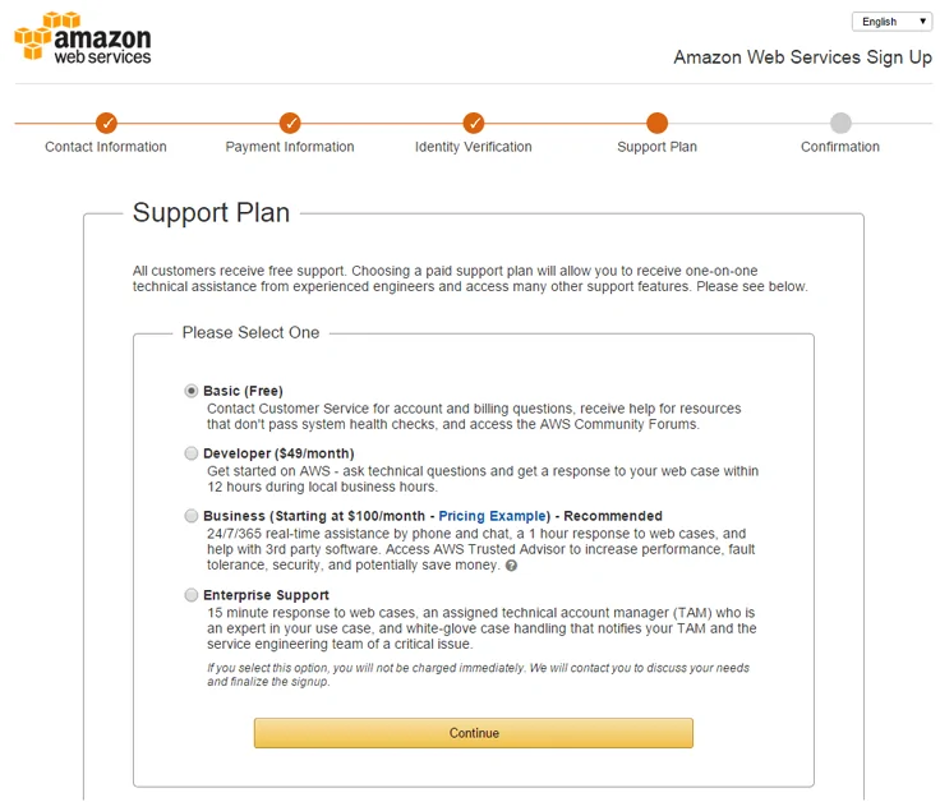Screen dimensions: 941x802
Task: Go to the Payment Information step label
Action: point(290,147)
